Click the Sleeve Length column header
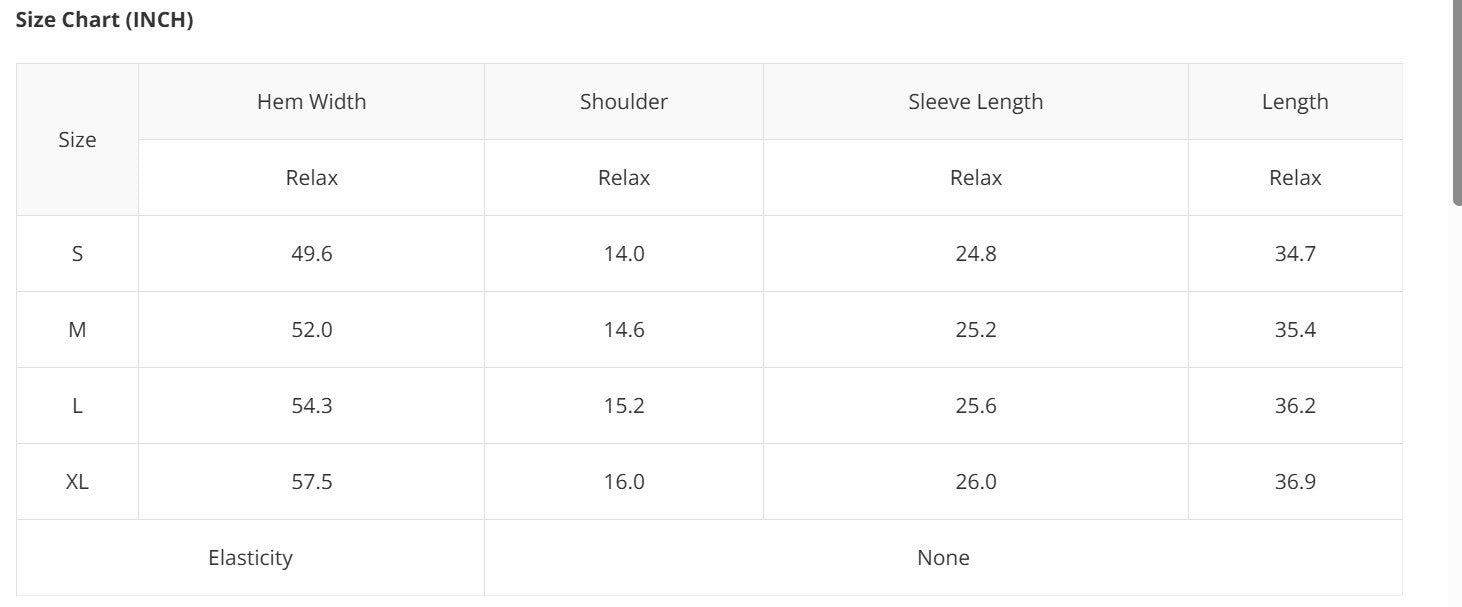 pyautogui.click(x=975, y=102)
